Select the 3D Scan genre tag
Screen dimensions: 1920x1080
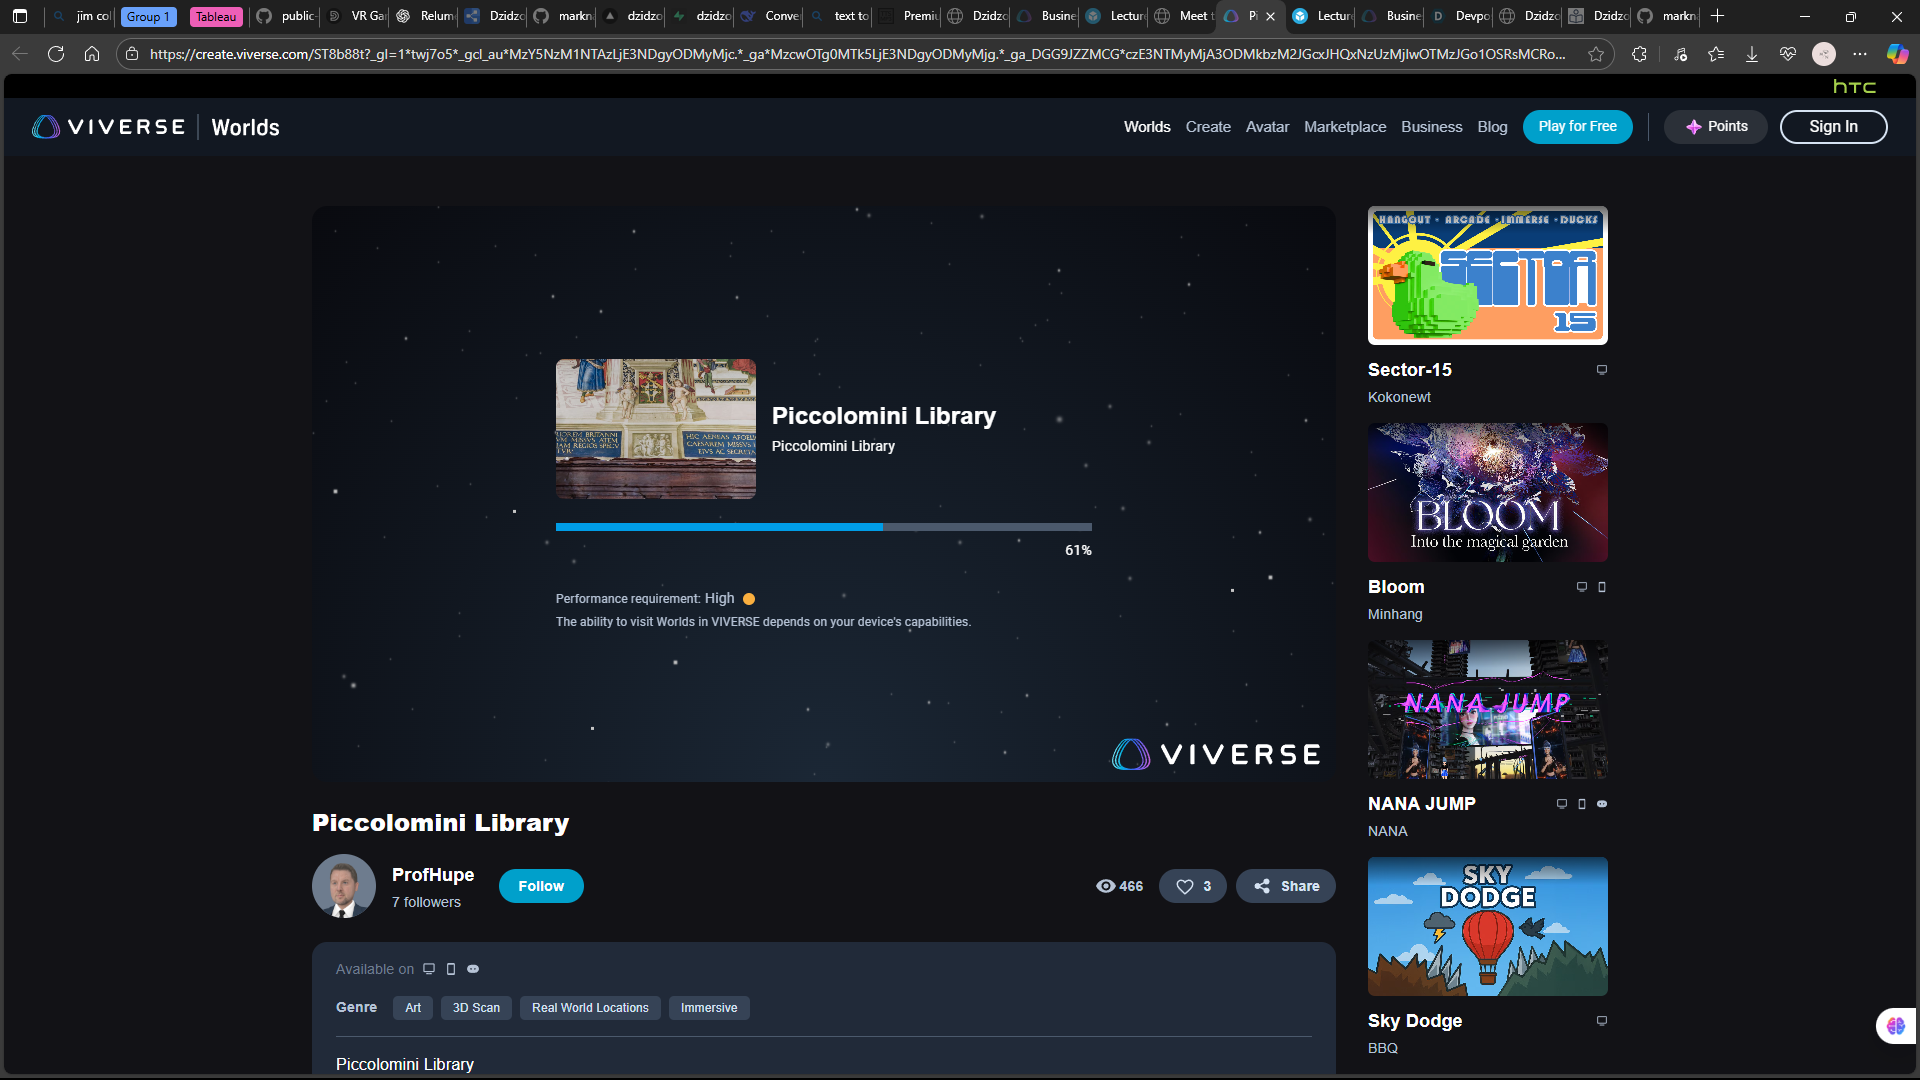click(476, 1008)
